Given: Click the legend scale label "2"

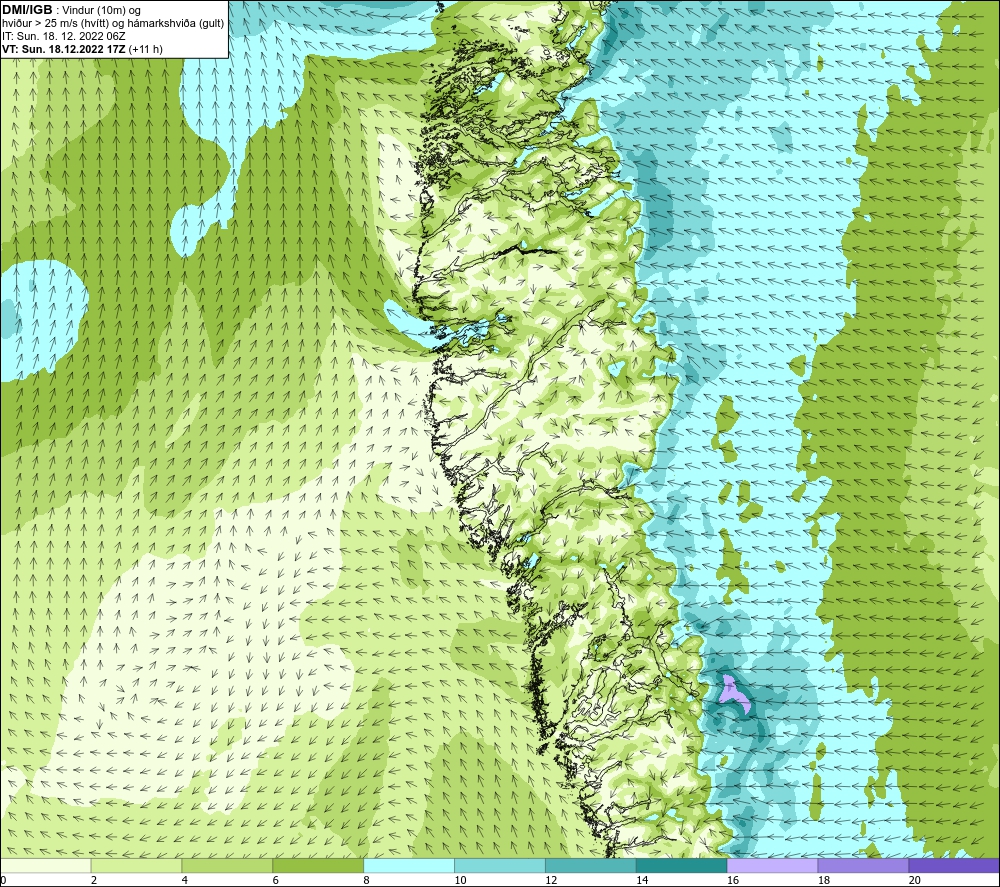Looking at the screenshot, I should click(94, 881).
